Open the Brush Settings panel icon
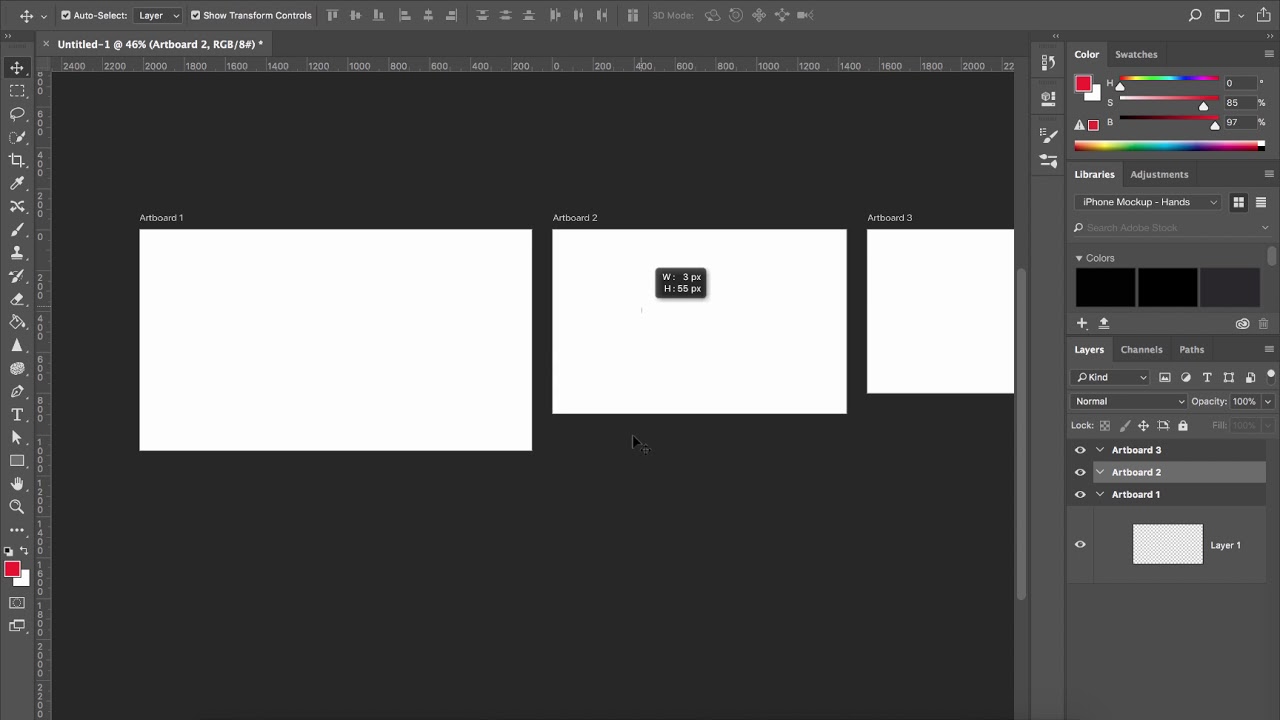 pos(1048,135)
